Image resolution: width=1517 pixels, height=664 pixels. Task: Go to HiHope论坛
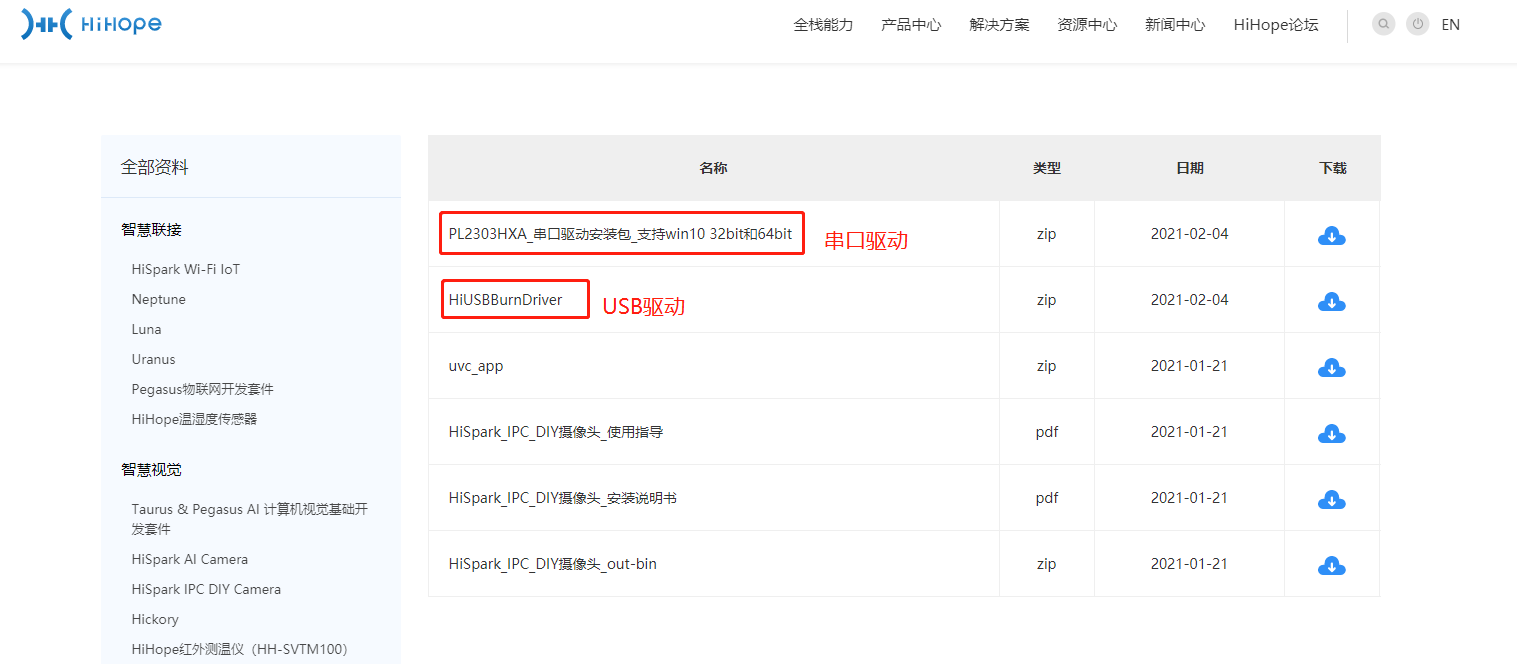pos(1276,25)
